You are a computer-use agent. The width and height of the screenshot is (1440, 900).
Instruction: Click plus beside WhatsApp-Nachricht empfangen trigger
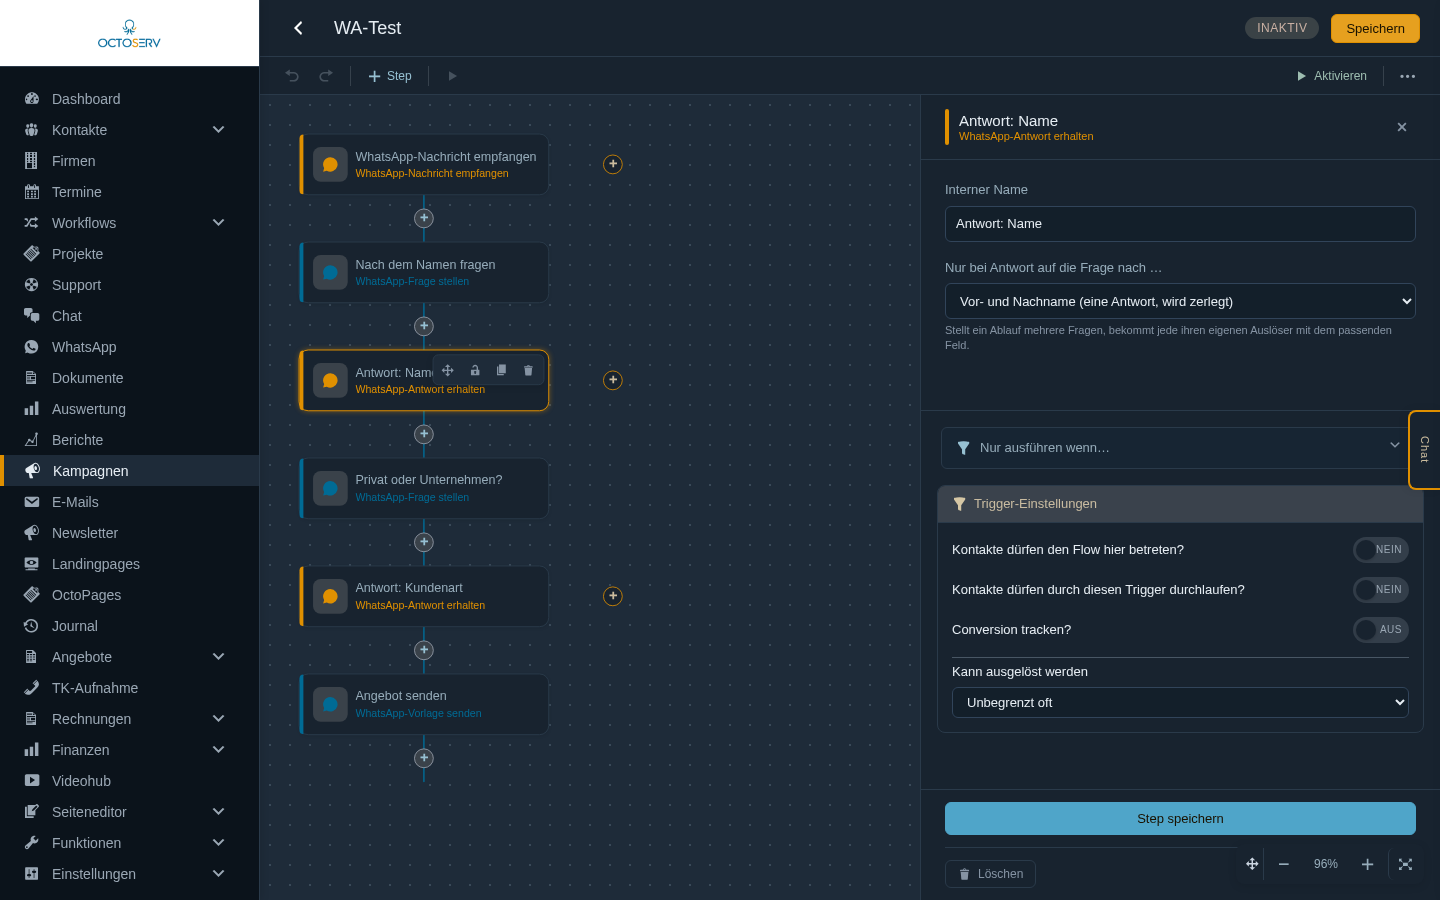tap(613, 164)
